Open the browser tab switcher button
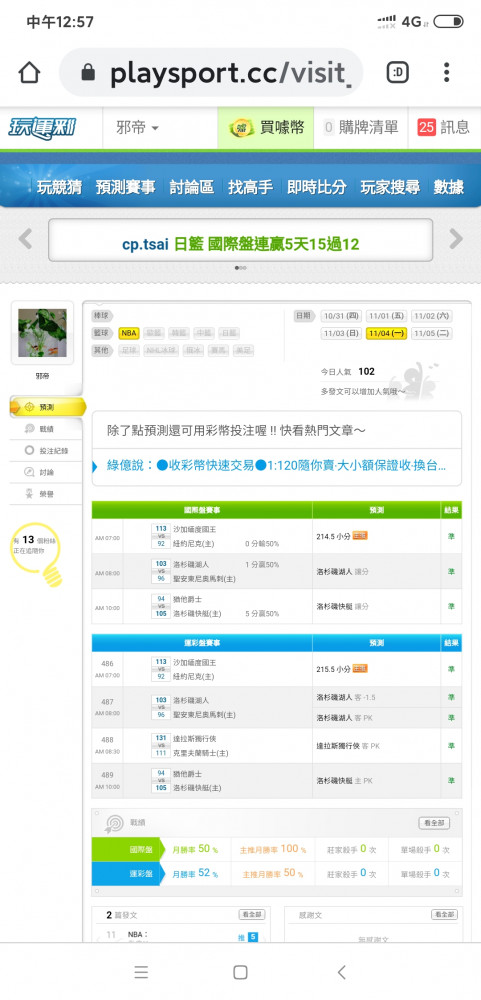 (398, 73)
